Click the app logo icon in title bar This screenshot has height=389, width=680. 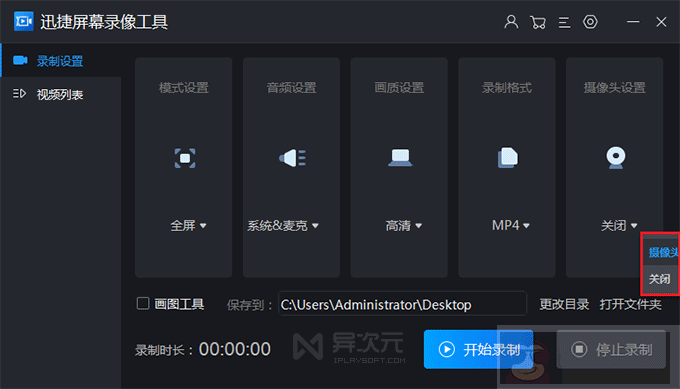[23, 21]
